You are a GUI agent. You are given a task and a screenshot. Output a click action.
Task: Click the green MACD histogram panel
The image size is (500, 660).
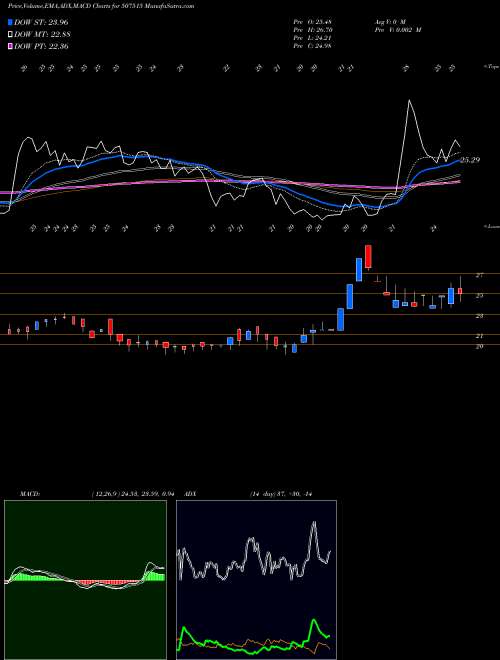click(85, 580)
